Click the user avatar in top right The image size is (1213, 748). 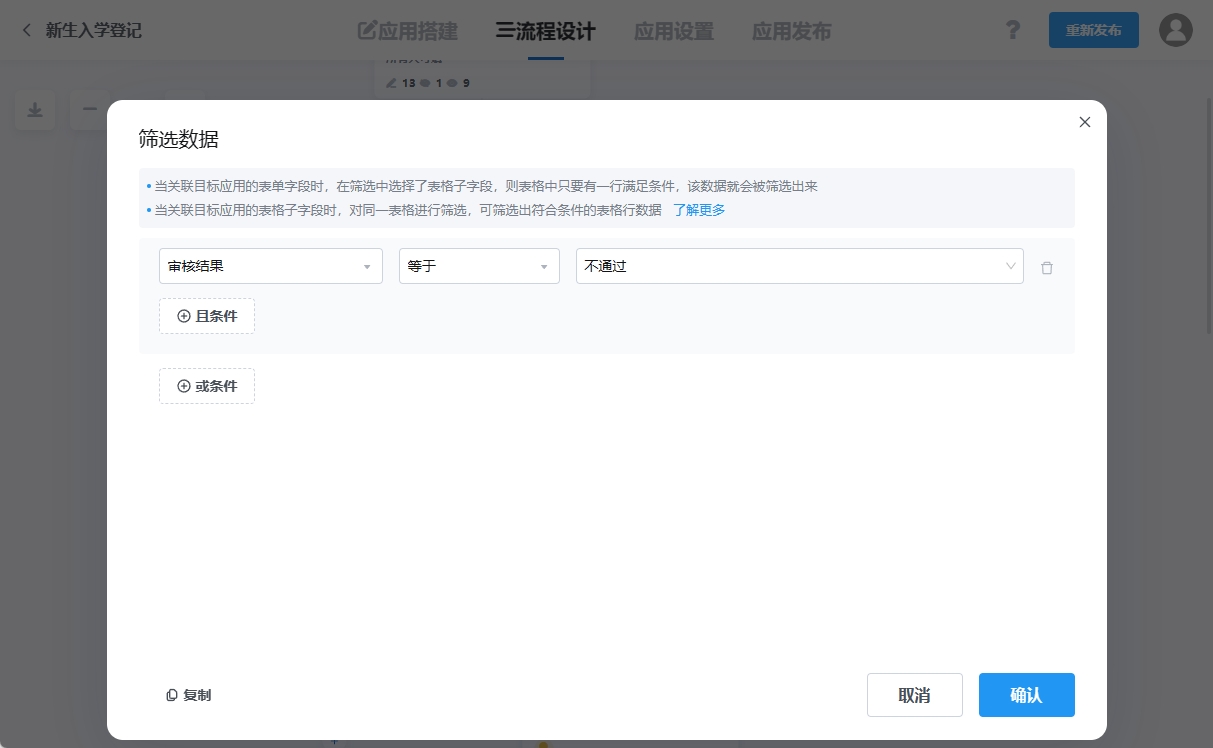point(1176,30)
